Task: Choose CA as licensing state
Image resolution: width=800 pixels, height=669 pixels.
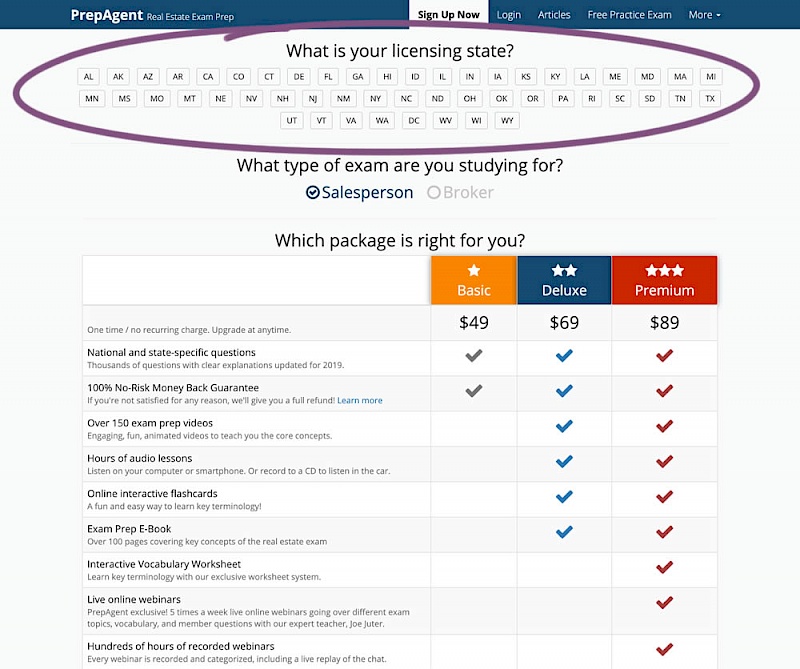Action: pos(208,76)
